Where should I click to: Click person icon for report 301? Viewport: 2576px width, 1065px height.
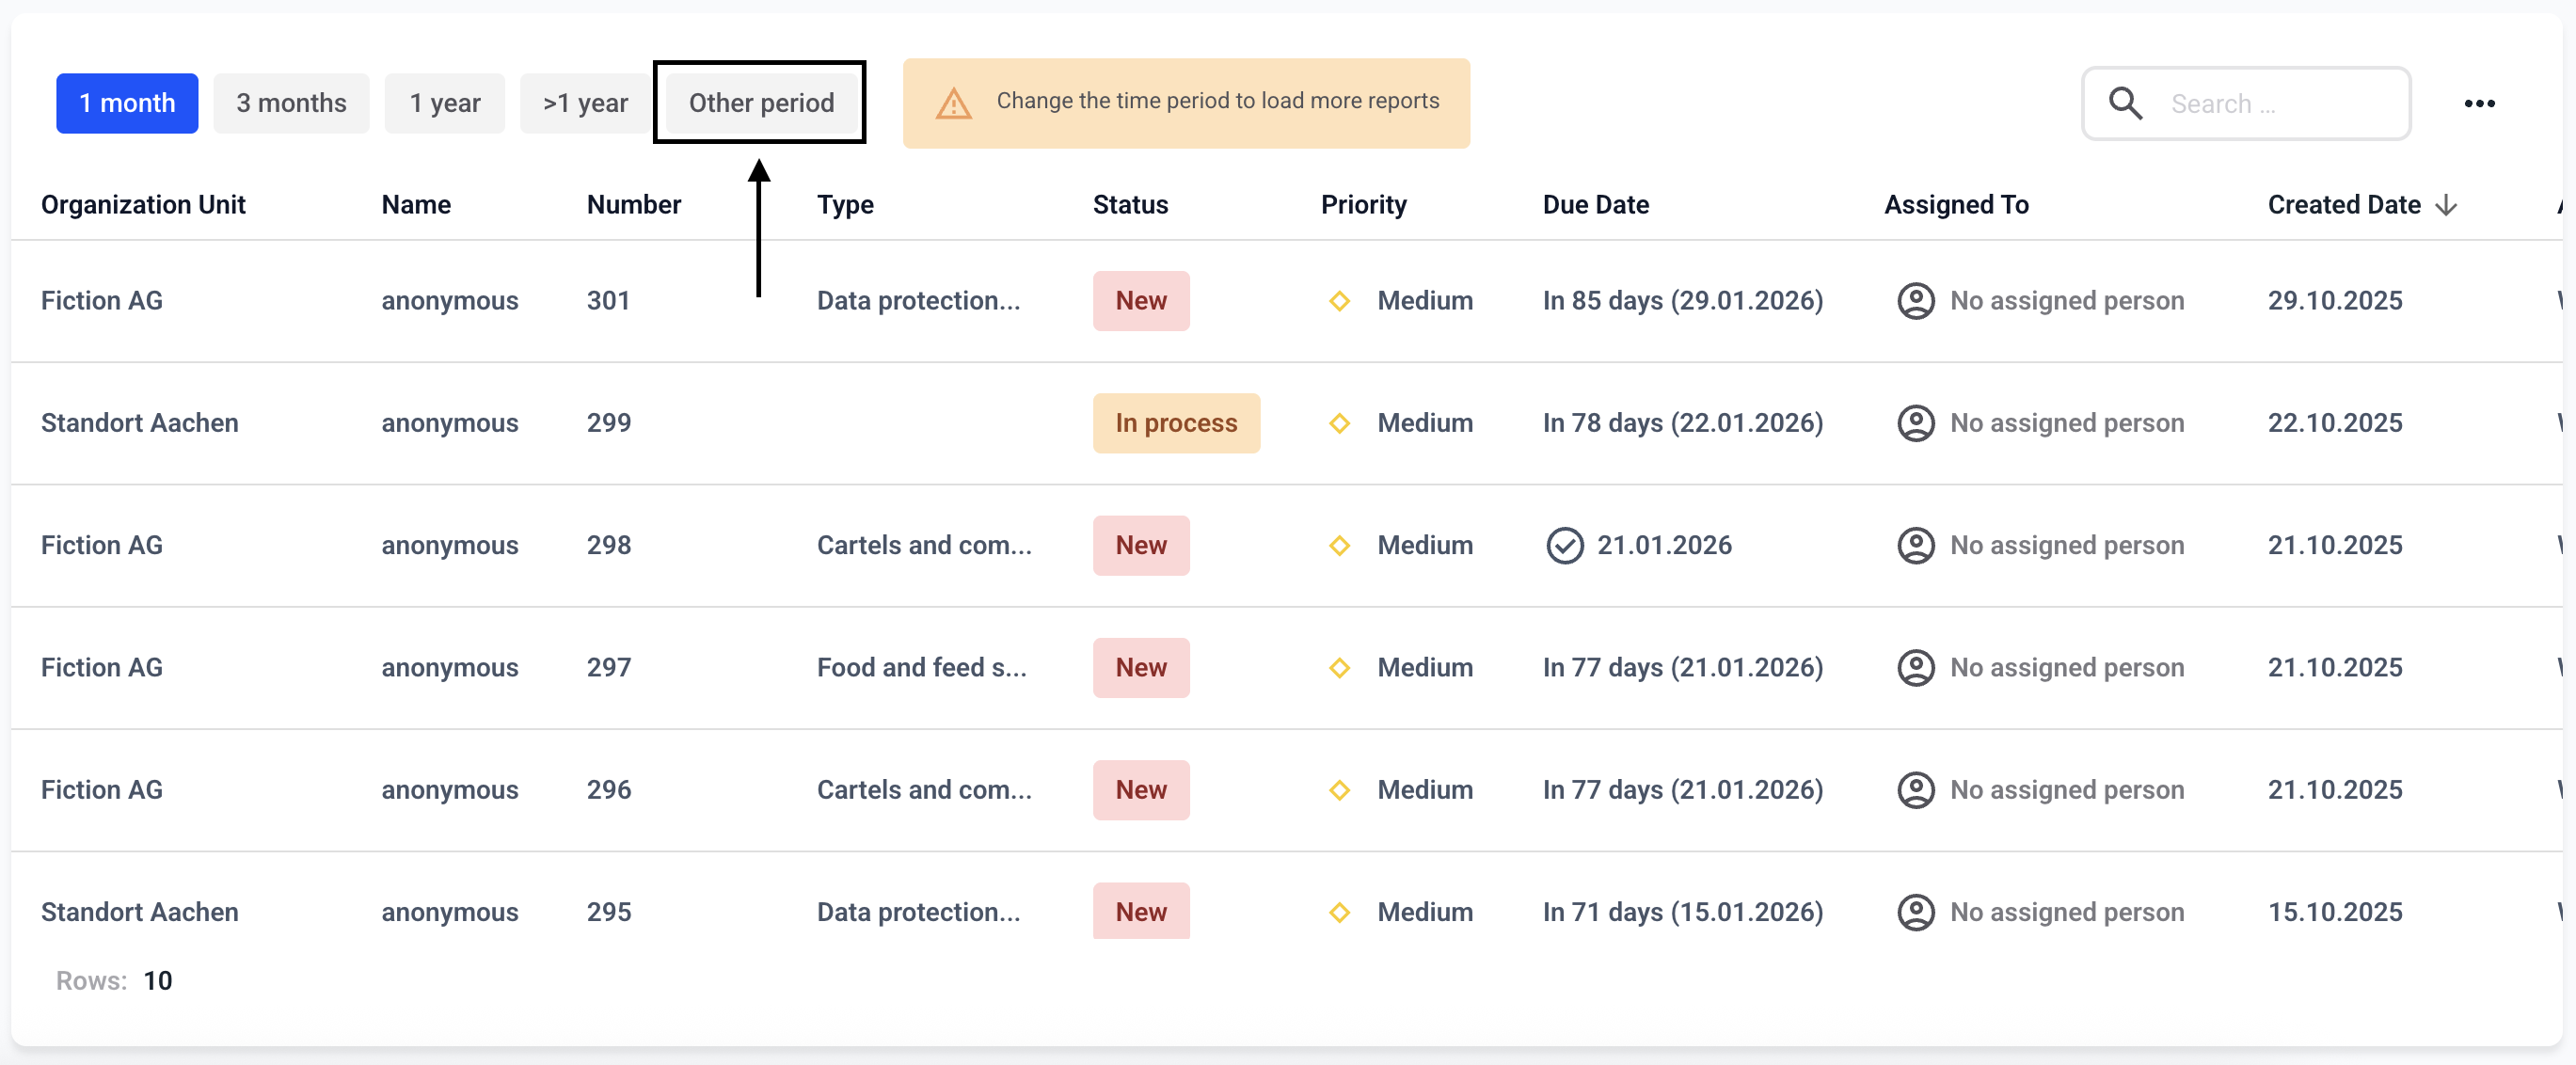pos(1915,301)
